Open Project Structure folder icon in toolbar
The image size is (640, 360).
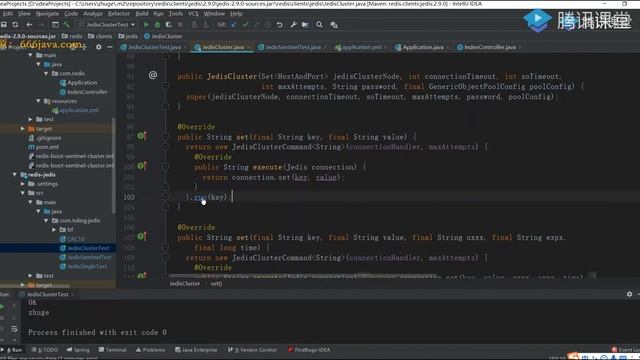click(305, 25)
